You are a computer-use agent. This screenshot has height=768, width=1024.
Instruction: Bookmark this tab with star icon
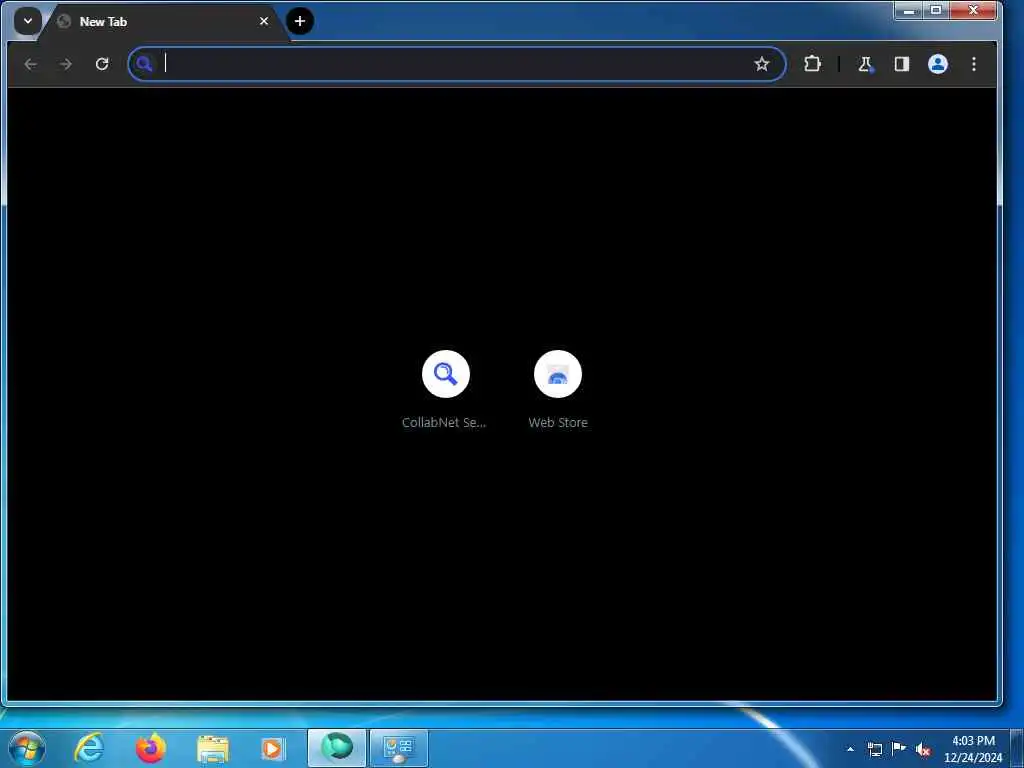(x=761, y=64)
